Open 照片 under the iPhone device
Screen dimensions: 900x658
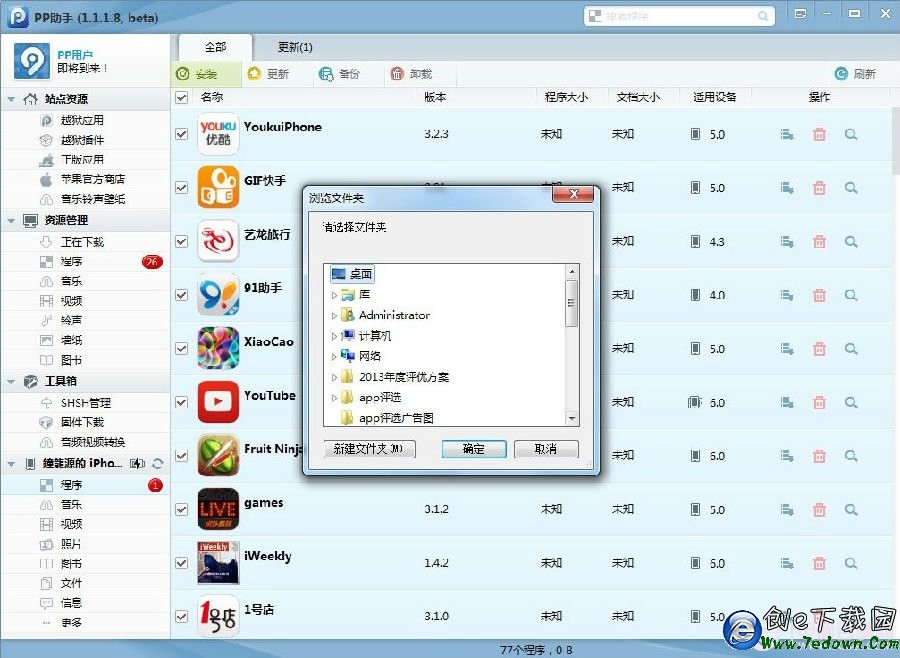pos(71,544)
